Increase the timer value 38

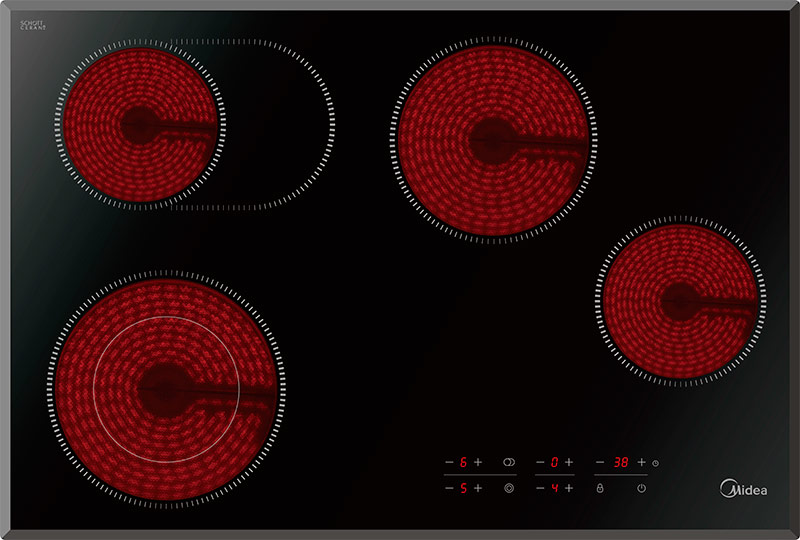pos(641,462)
